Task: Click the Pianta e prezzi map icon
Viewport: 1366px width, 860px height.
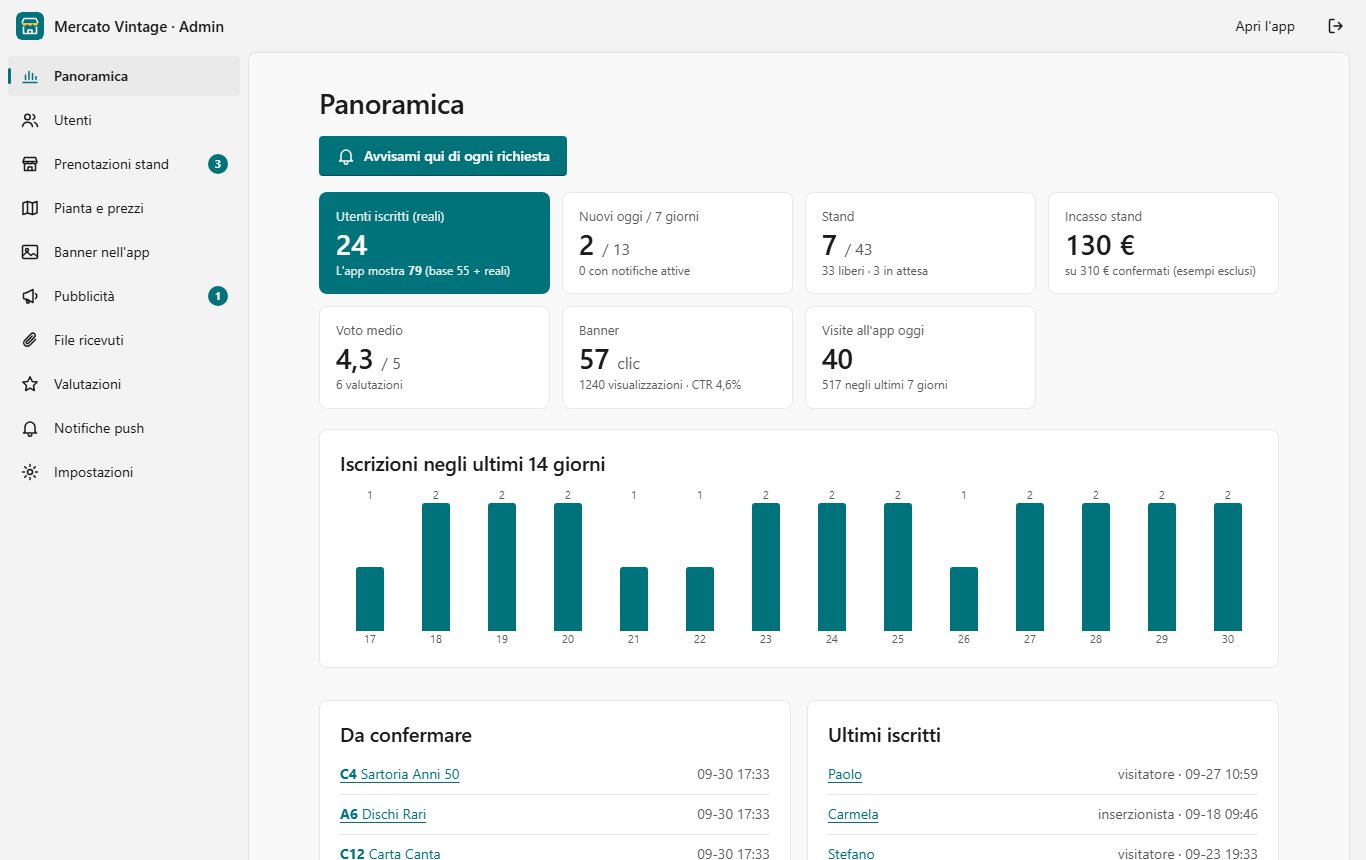Action: point(30,208)
